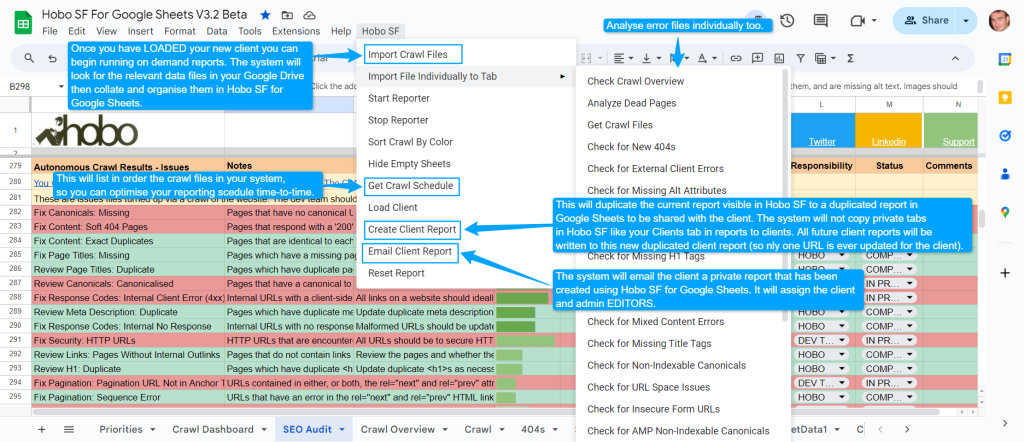This screenshot has height=442, width=1024.
Task: Open the Support link in header
Action: (959, 142)
